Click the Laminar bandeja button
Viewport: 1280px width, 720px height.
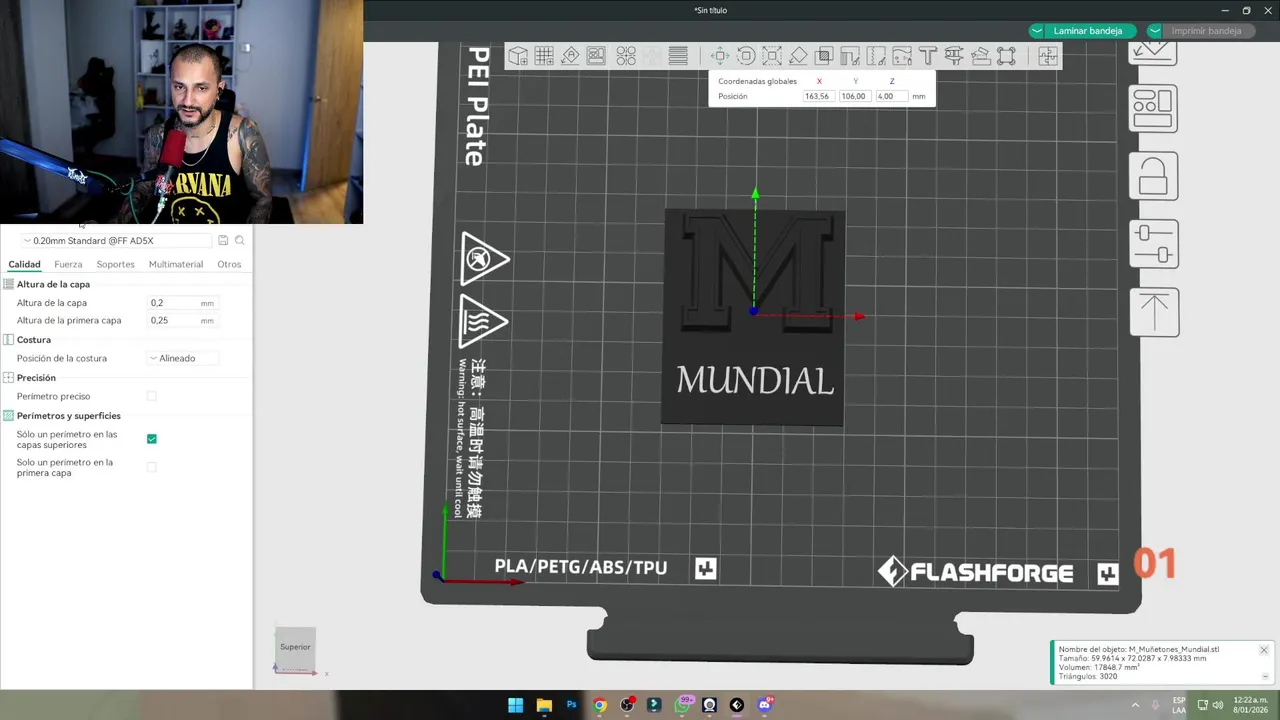[x=1088, y=31]
